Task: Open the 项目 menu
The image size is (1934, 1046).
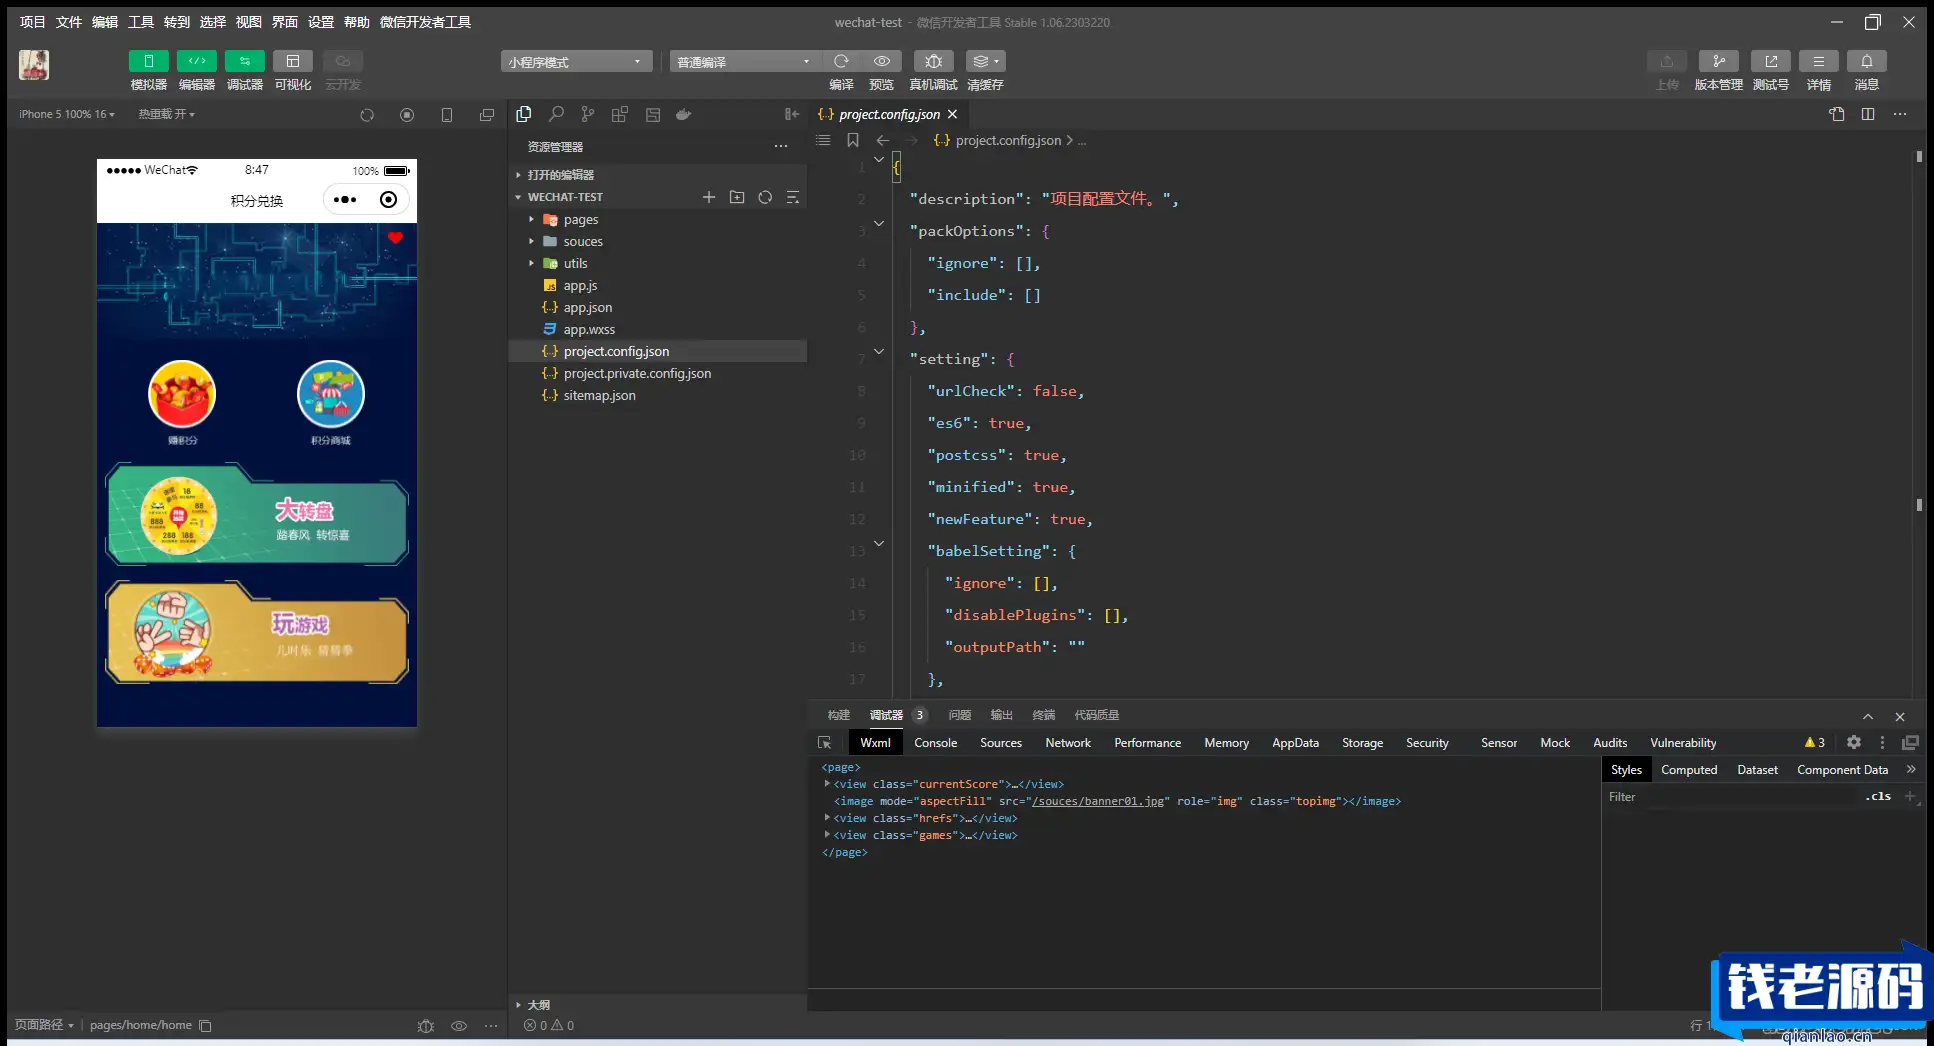Action: click(x=32, y=22)
